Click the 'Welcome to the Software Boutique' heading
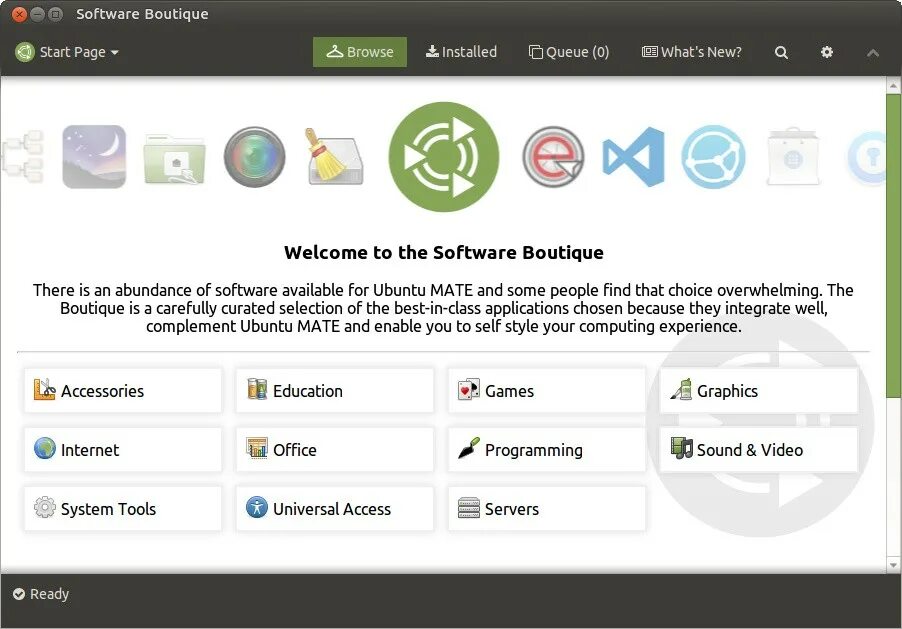The height and width of the screenshot is (629, 902). (x=444, y=253)
